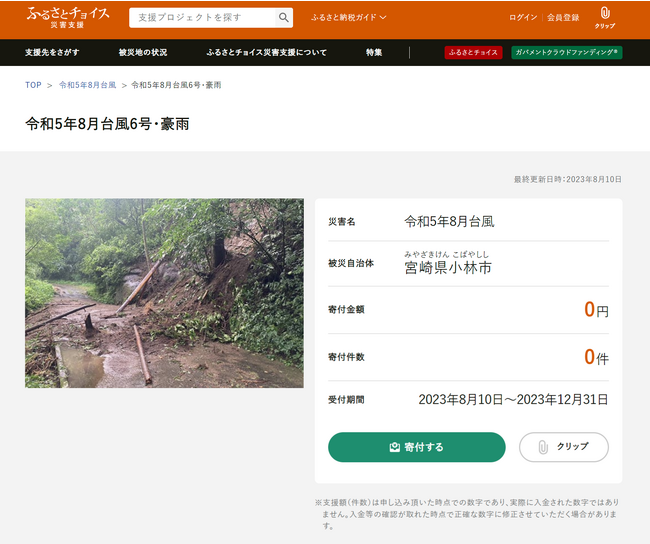Select 被災地の状況 menu item
The width and height of the screenshot is (650, 544).
pos(143,52)
